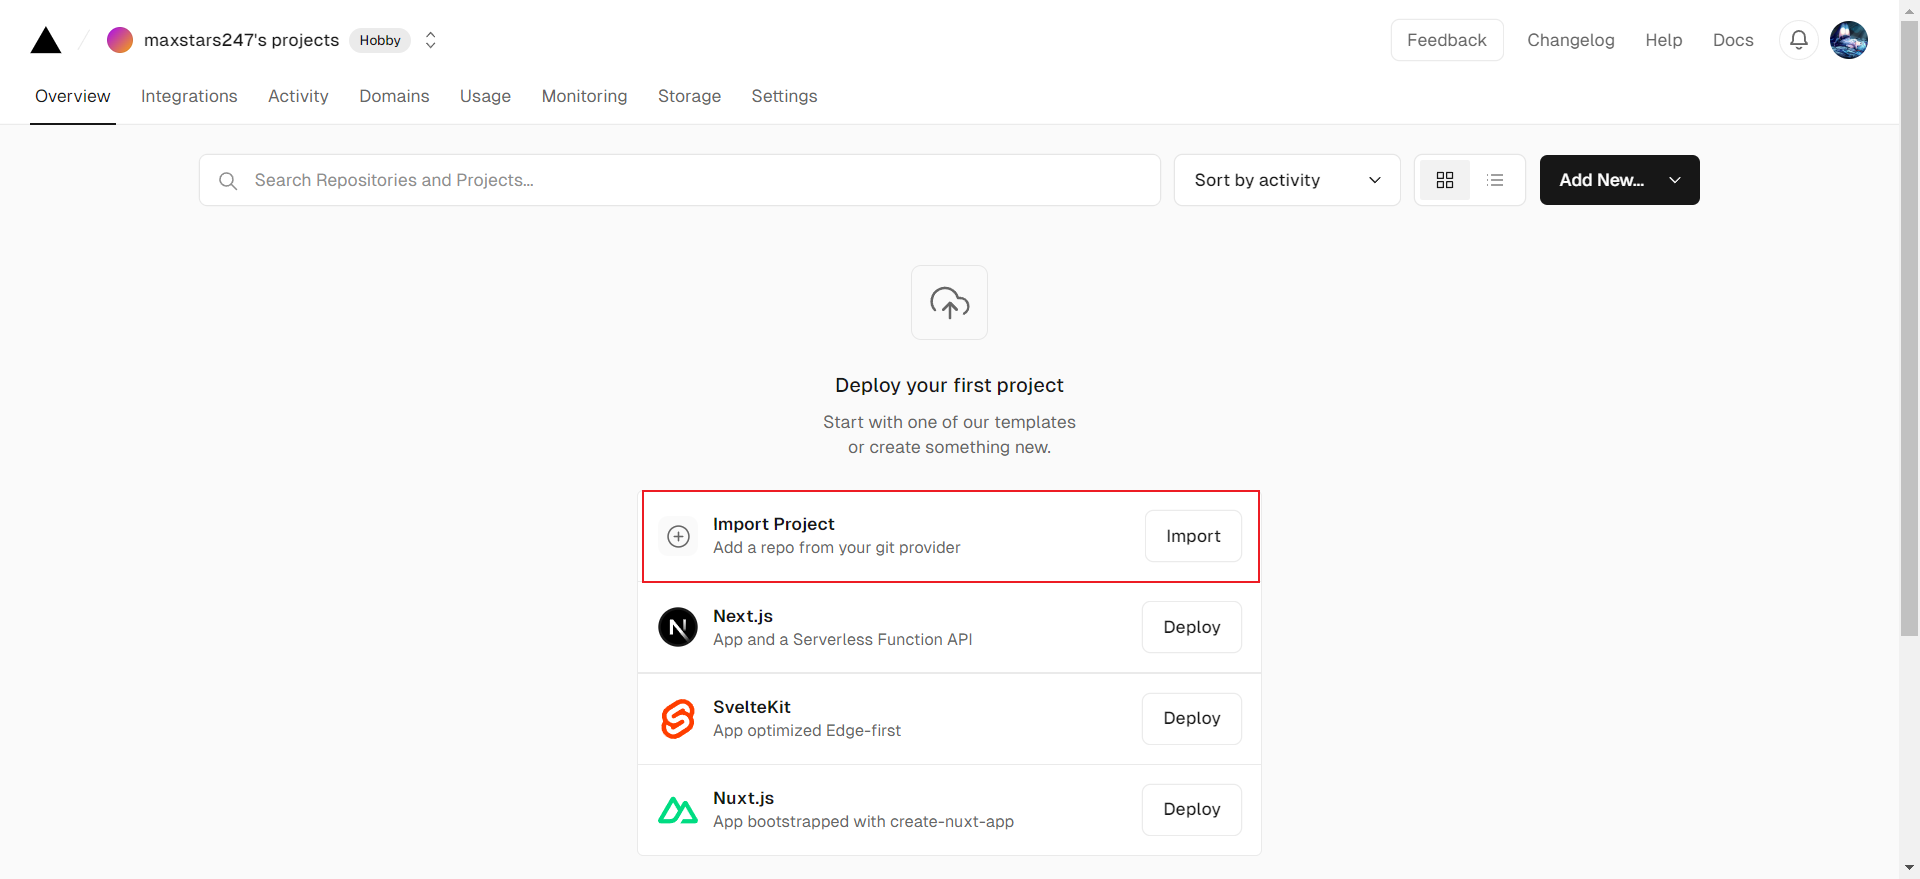Open the user profile avatar
Screen dimensions: 1920x879
point(1848,40)
